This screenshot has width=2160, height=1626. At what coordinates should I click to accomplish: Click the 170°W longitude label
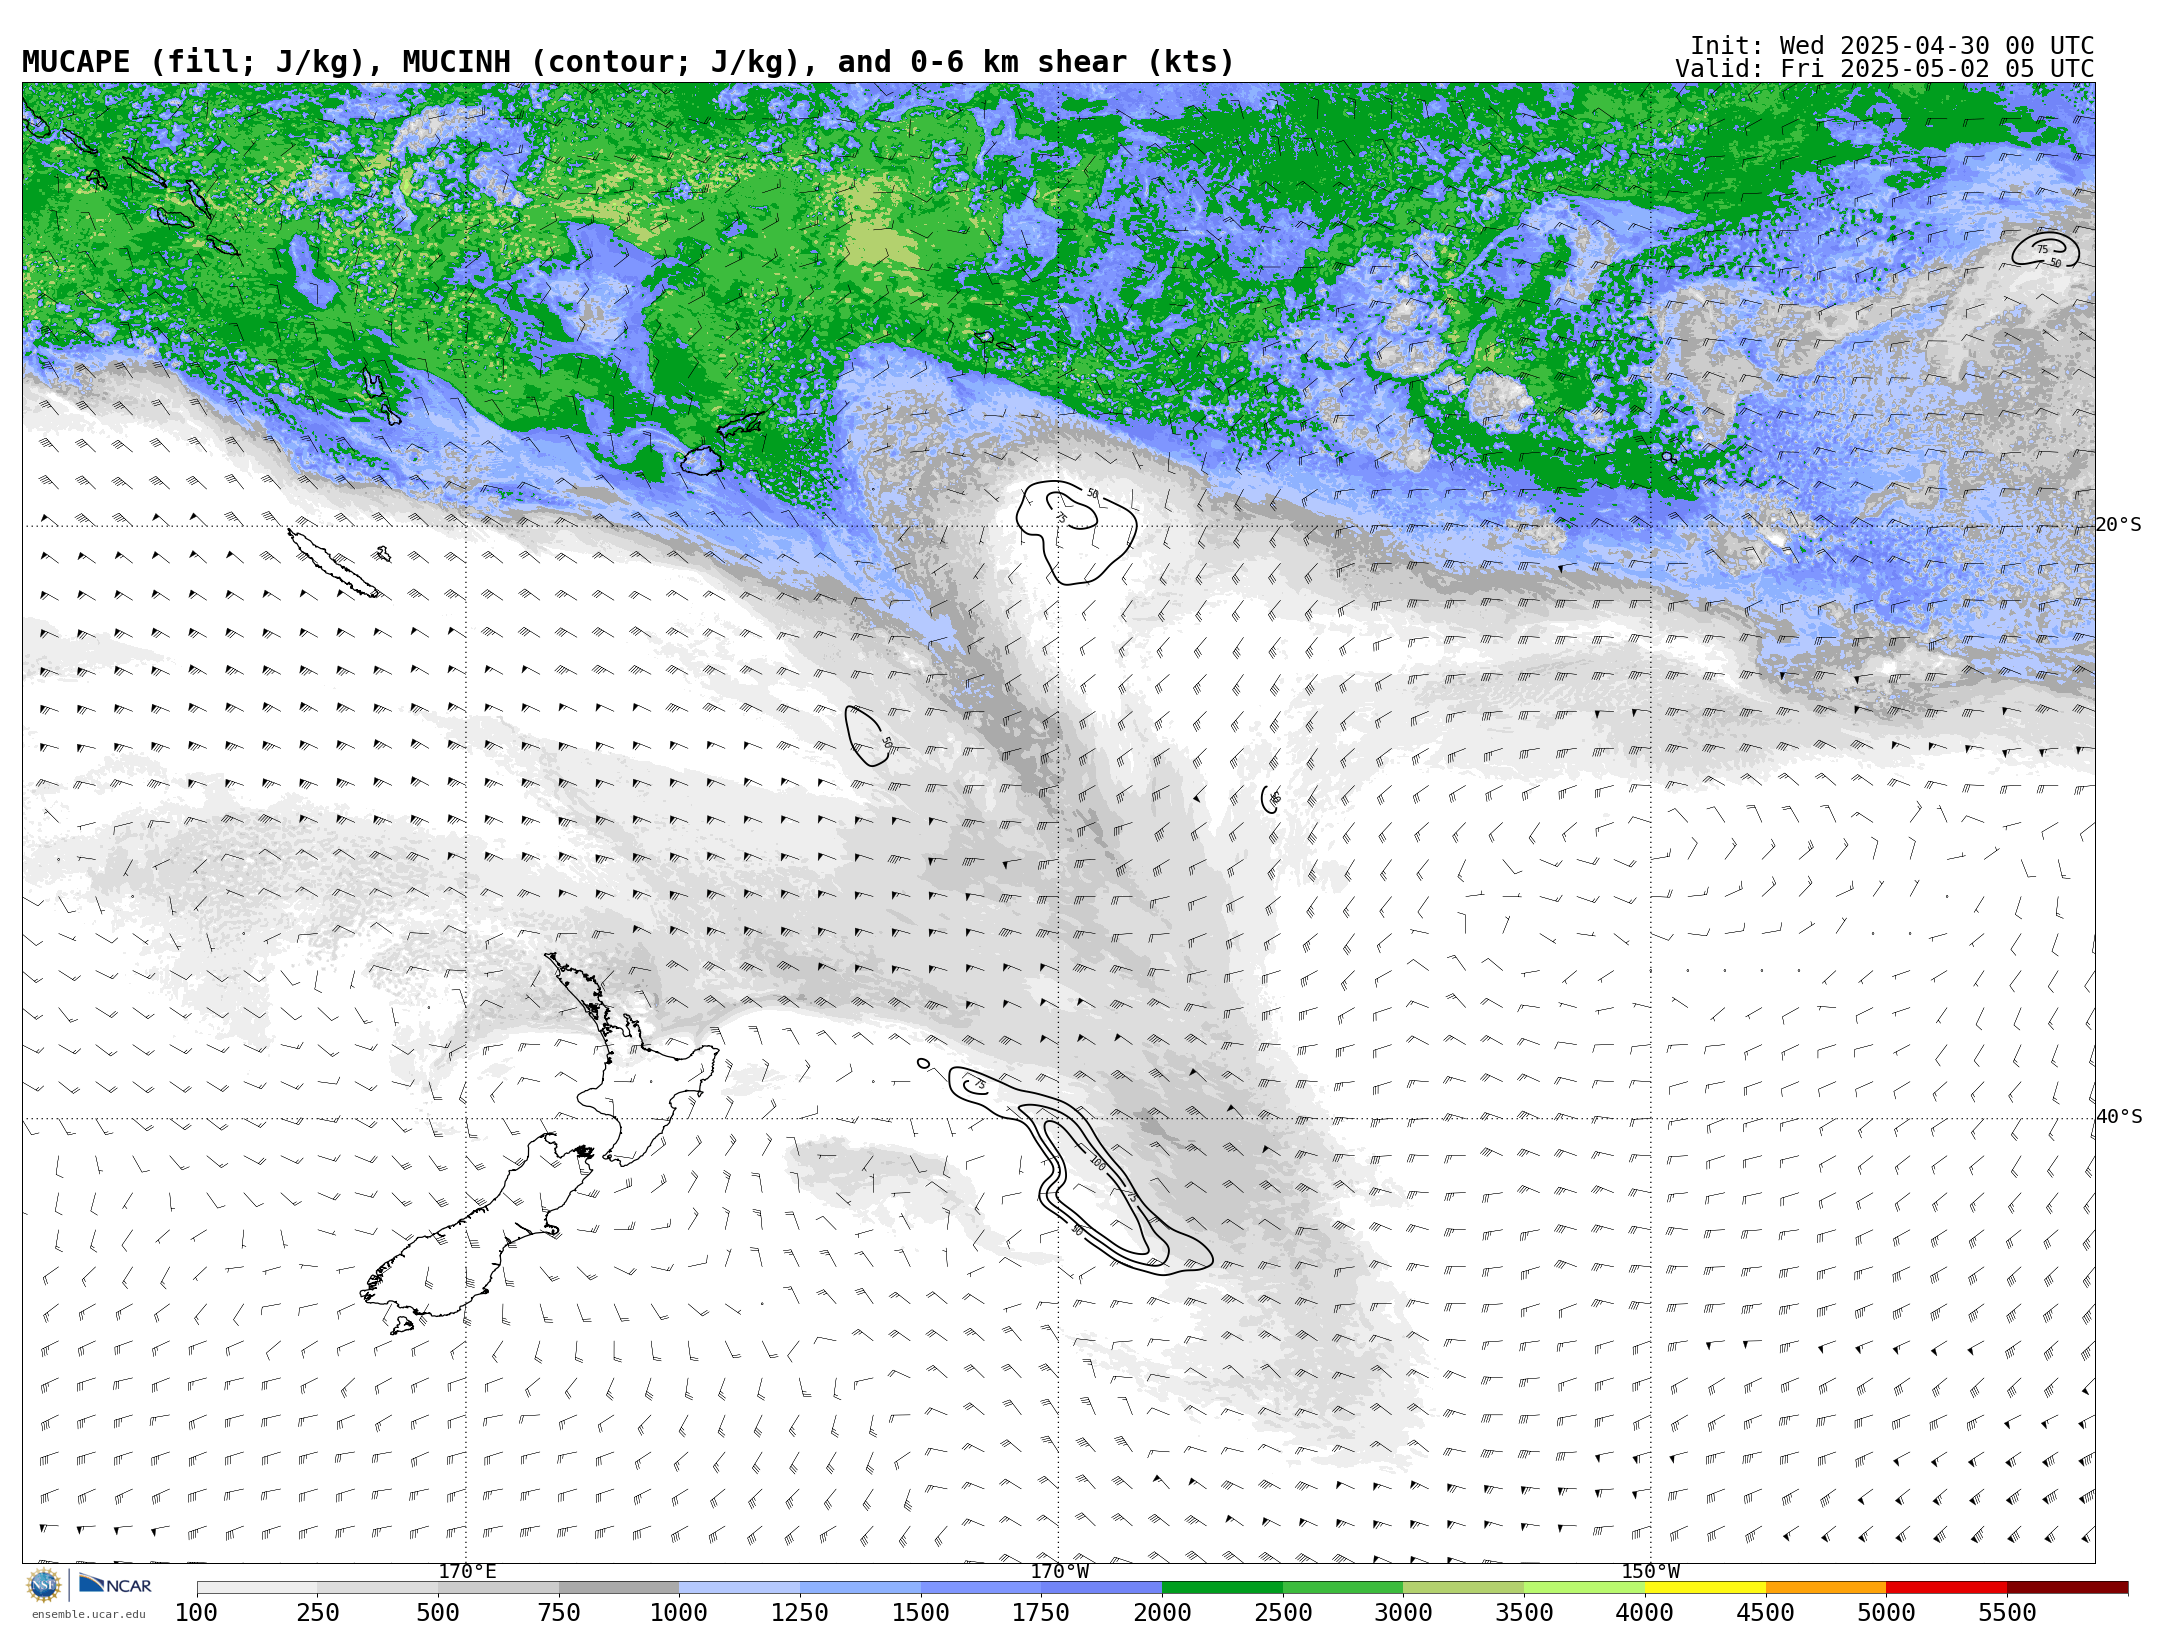[x=1060, y=1572]
